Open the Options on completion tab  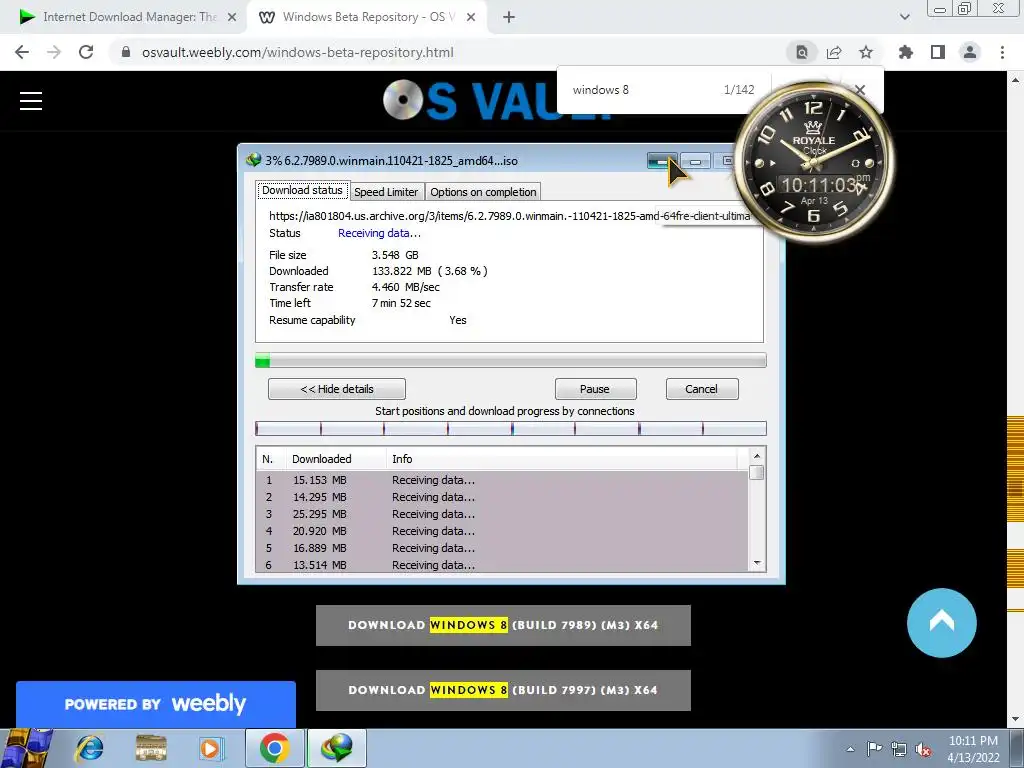[483, 192]
